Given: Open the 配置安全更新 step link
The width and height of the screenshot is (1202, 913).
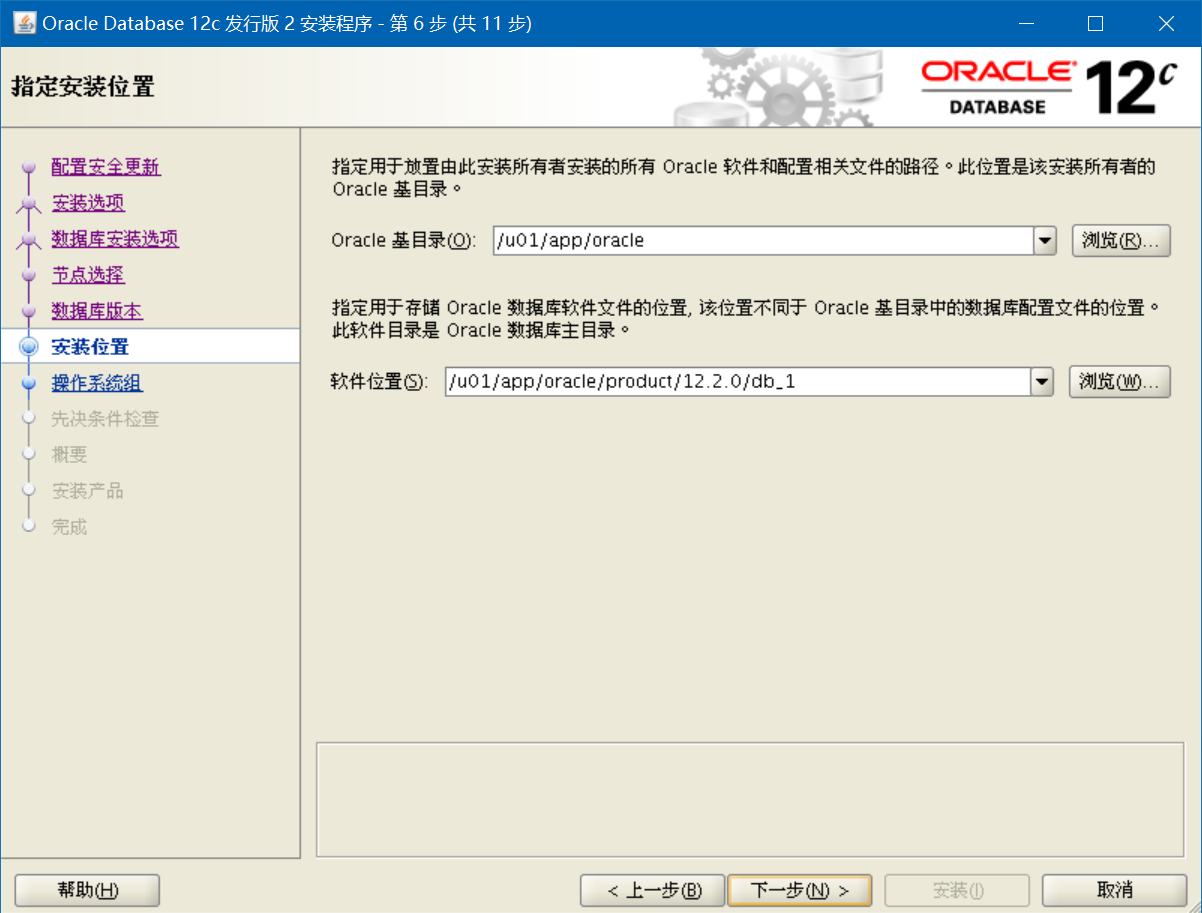Looking at the screenshot, I should tap(106, 167).
